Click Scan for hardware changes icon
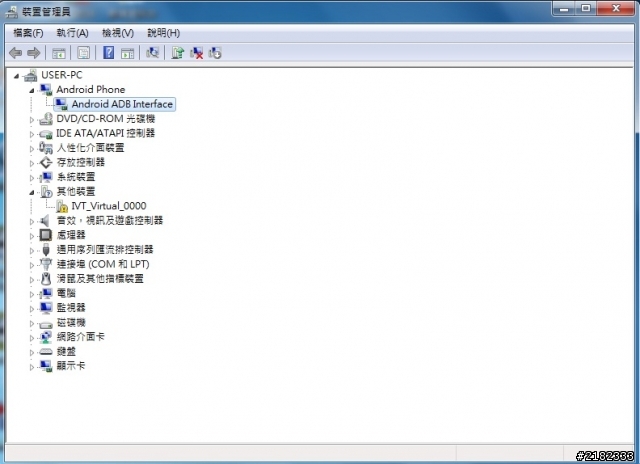This screenshot has height=464, width=640. click(x=152, y=53)
